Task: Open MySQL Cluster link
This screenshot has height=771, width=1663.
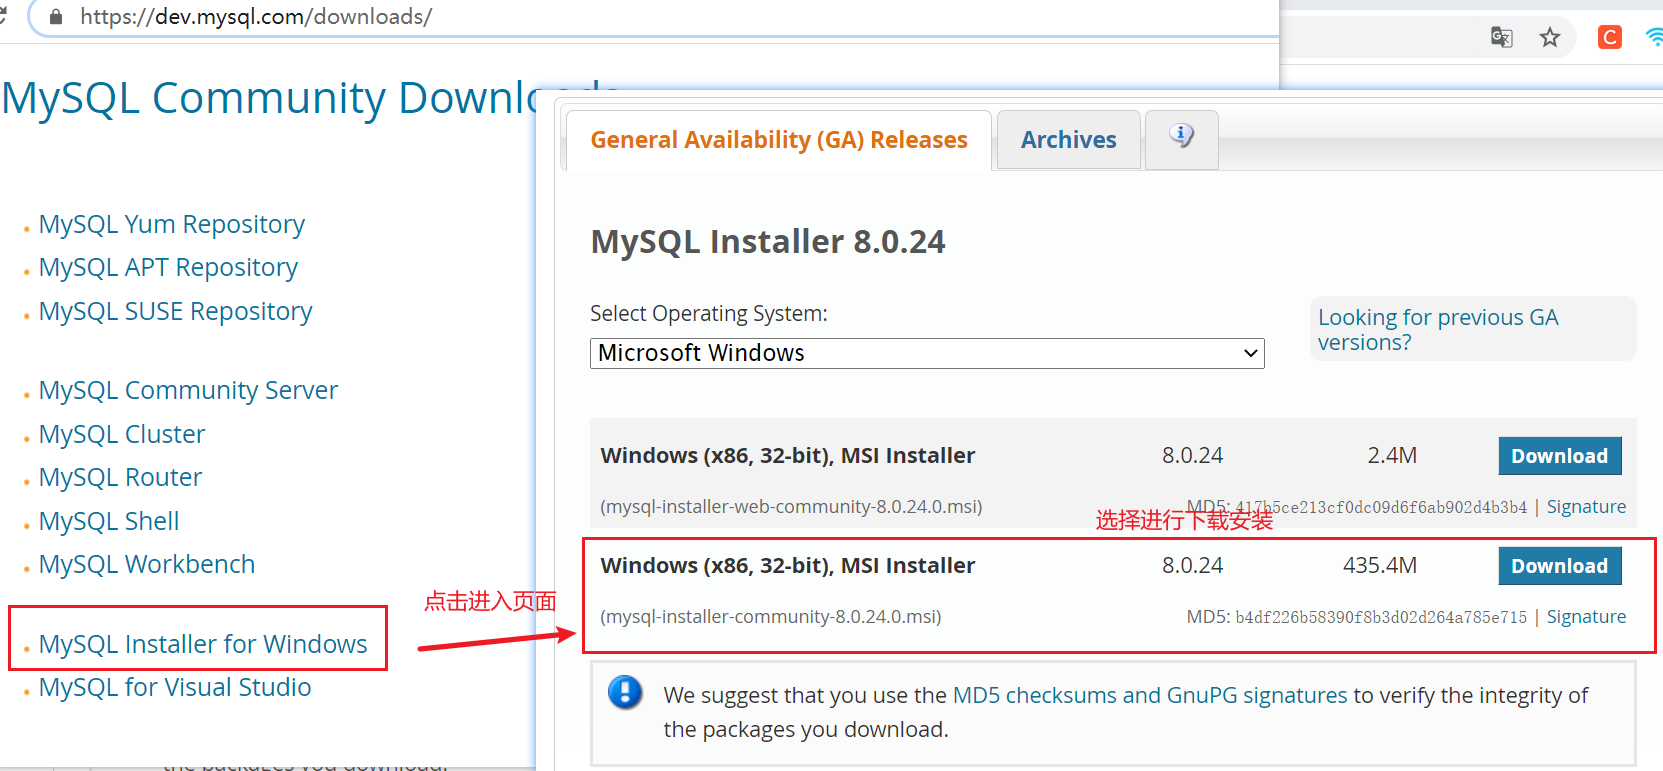Action: coord(122,434)
